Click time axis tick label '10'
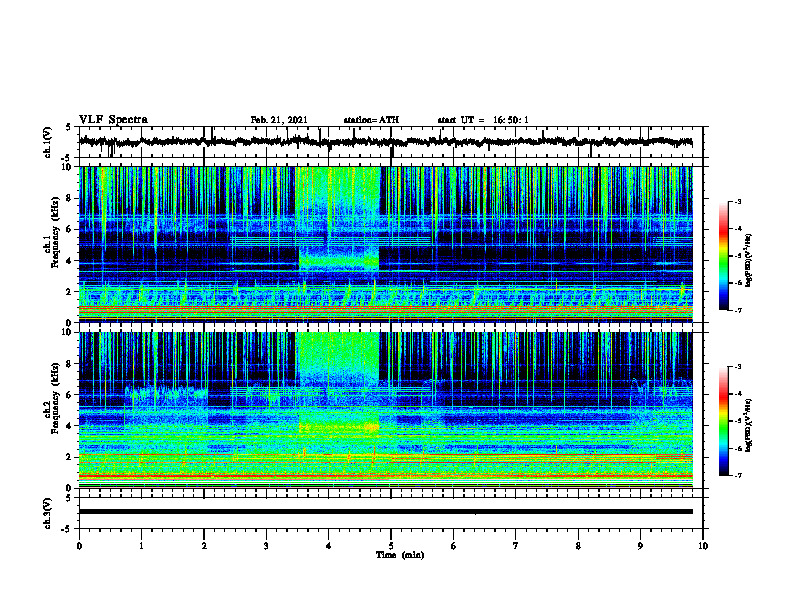Viewport: 792px width, 612px height. pyautogui.click(x=703, y=546)
